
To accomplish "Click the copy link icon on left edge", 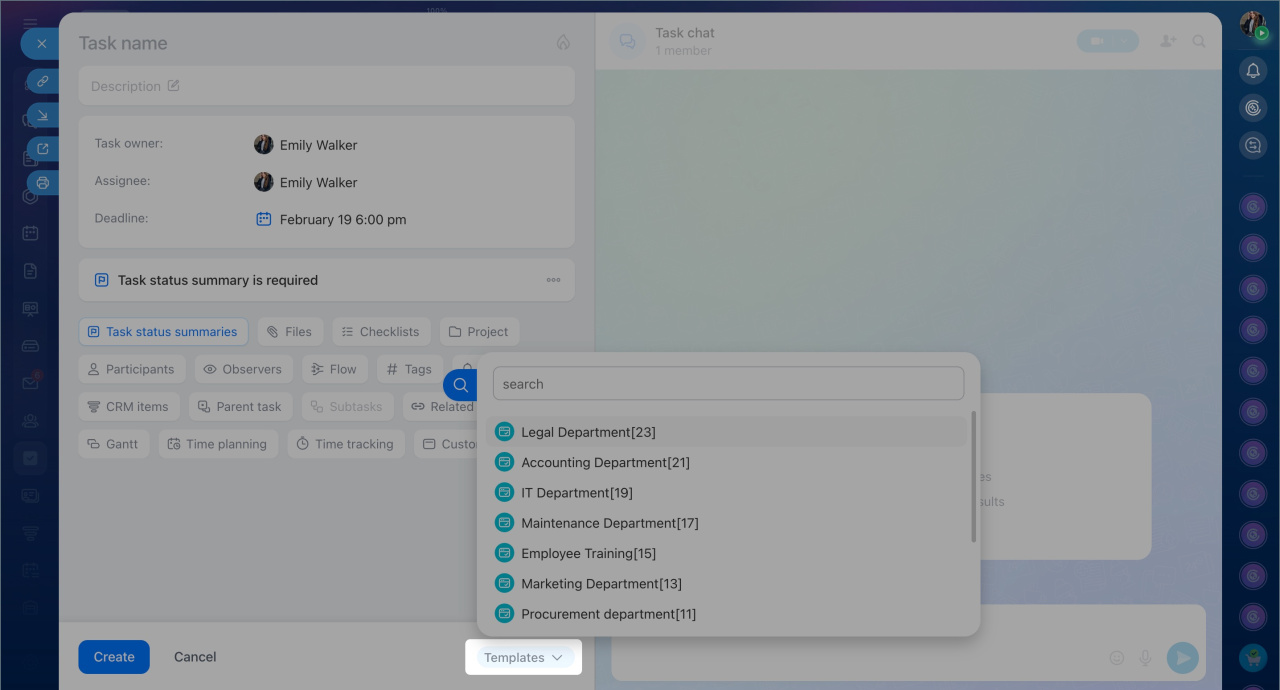I will tap(43, 81).
